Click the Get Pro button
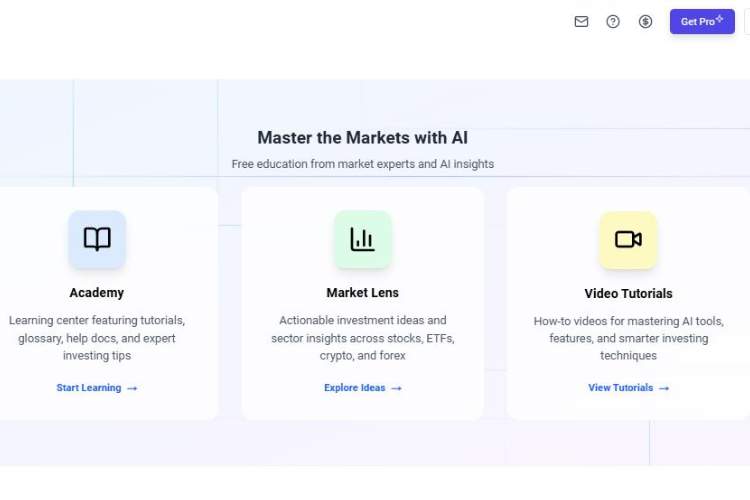Image resolution: width=750 pixels, height=500 pixels. click(x=701, y=21)
